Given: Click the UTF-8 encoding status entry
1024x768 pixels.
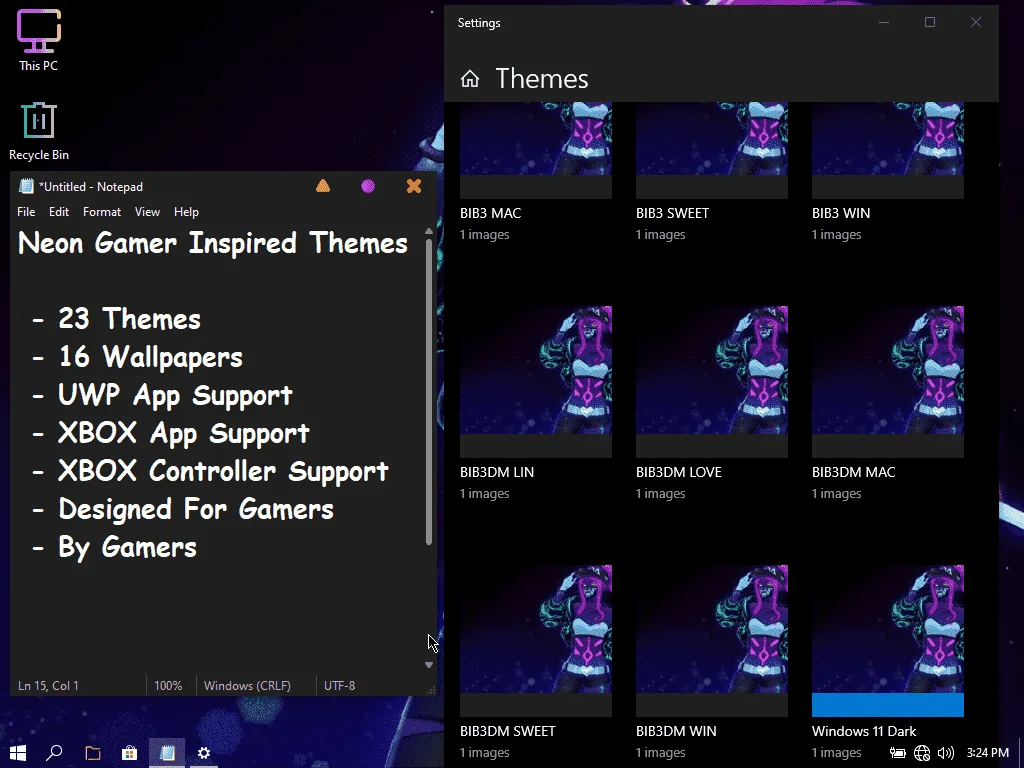Looking at the screenshot, I should coord(340,686).
